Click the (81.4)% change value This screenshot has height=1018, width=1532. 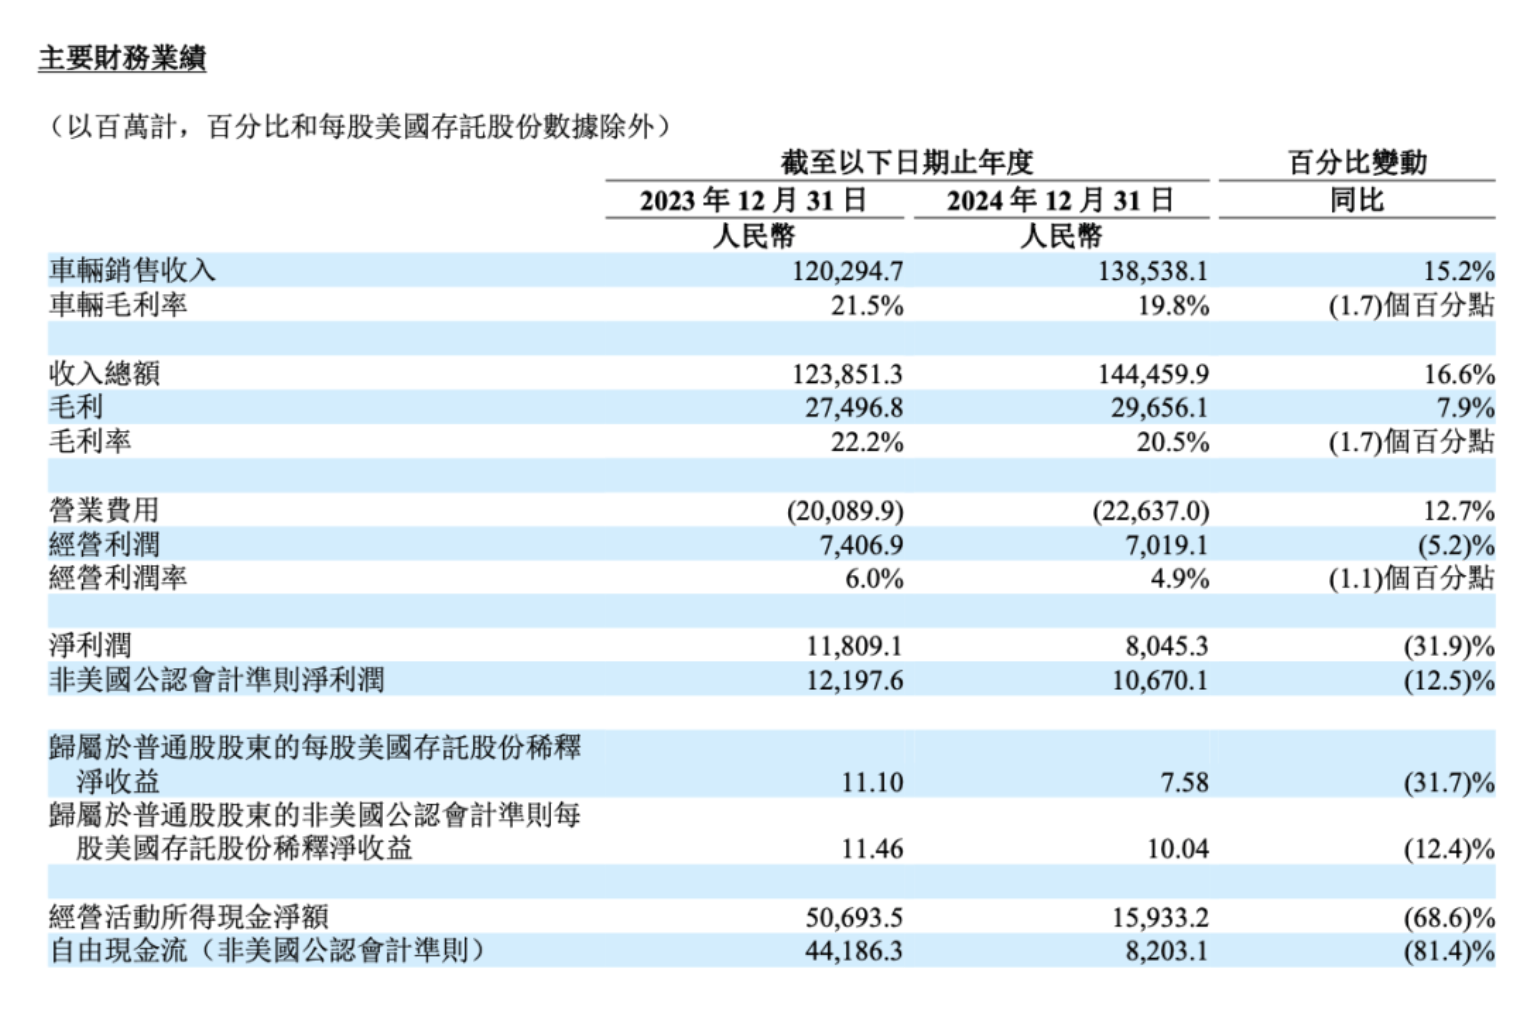[1449, 951]
